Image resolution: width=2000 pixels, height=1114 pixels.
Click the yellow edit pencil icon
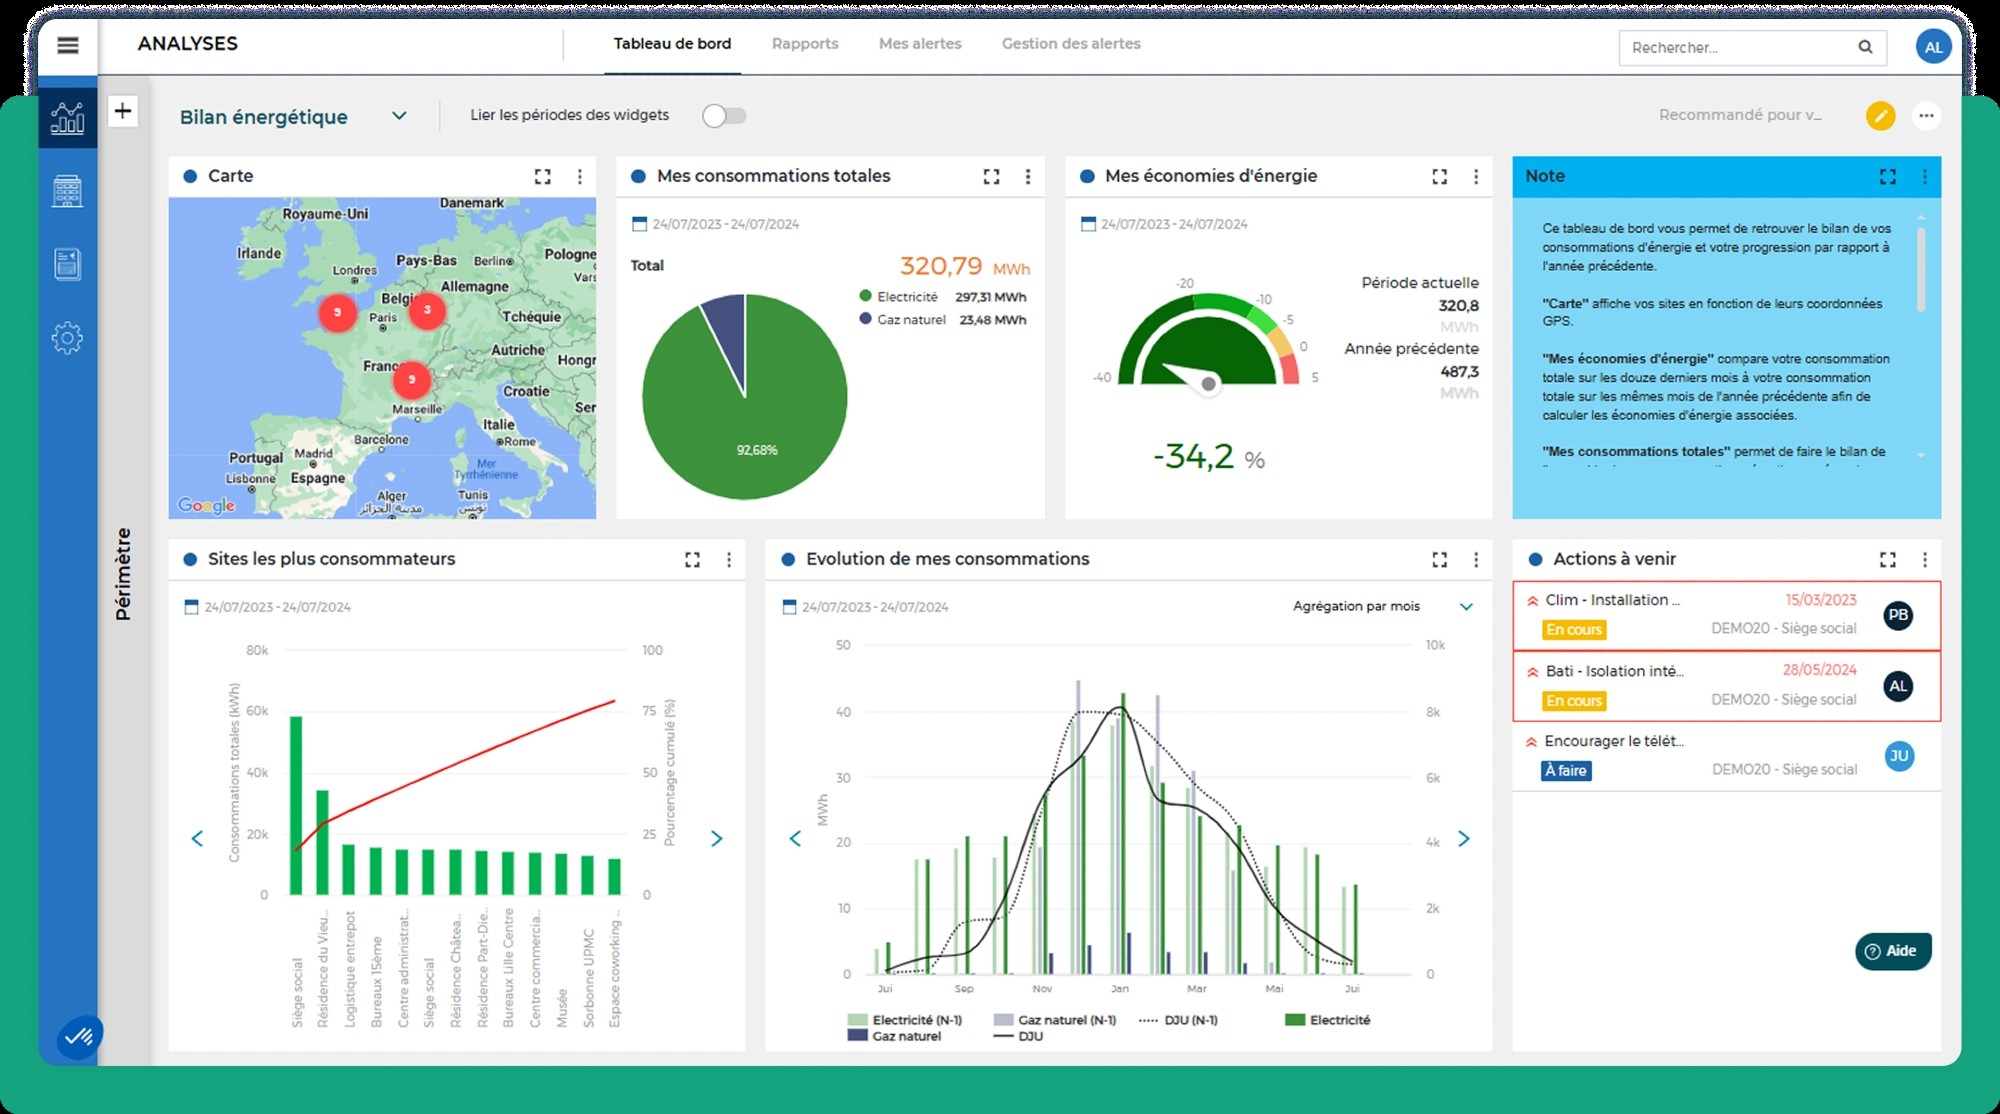1880,116
